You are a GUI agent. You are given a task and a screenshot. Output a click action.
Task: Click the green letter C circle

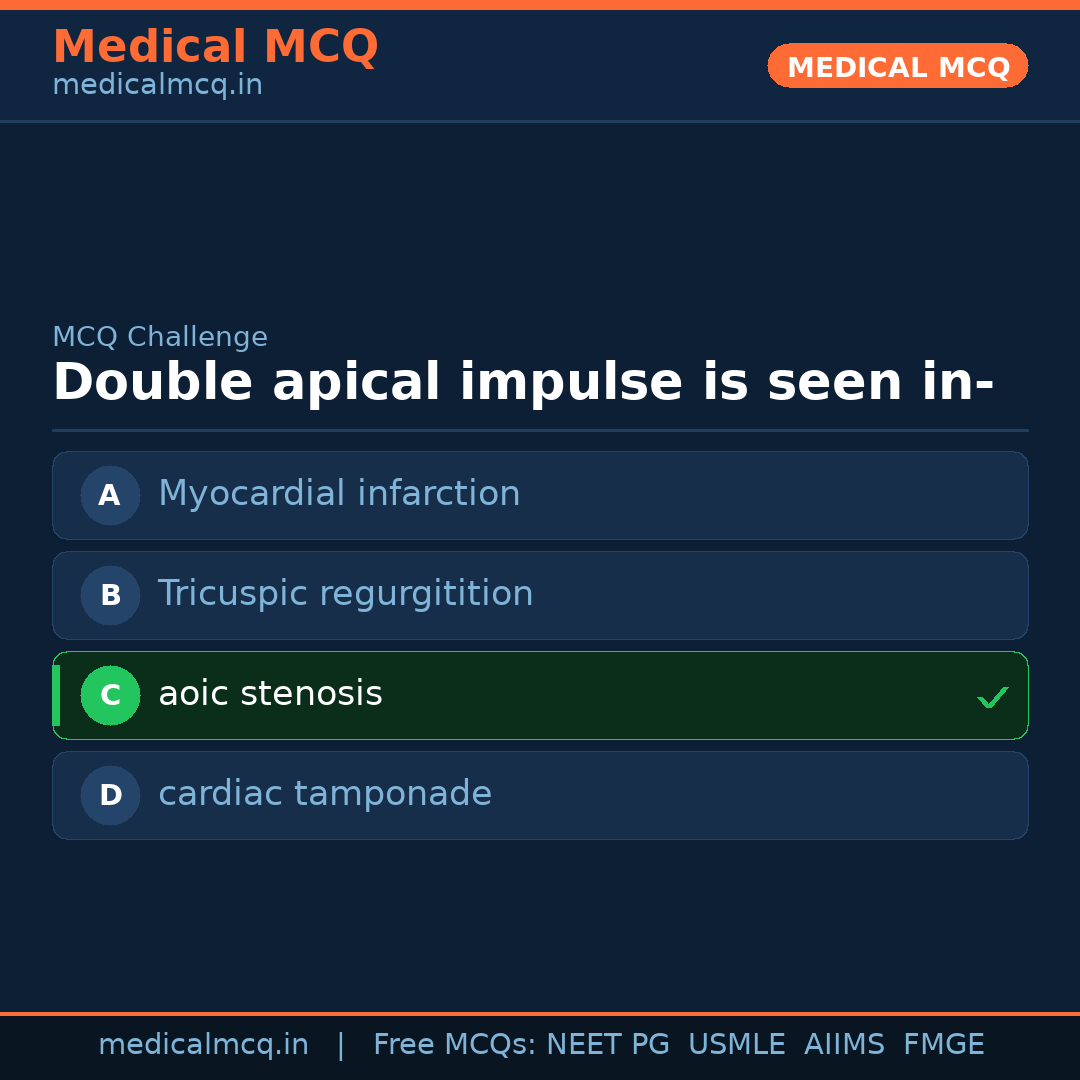pyautogui.click(x=110, y=695)
